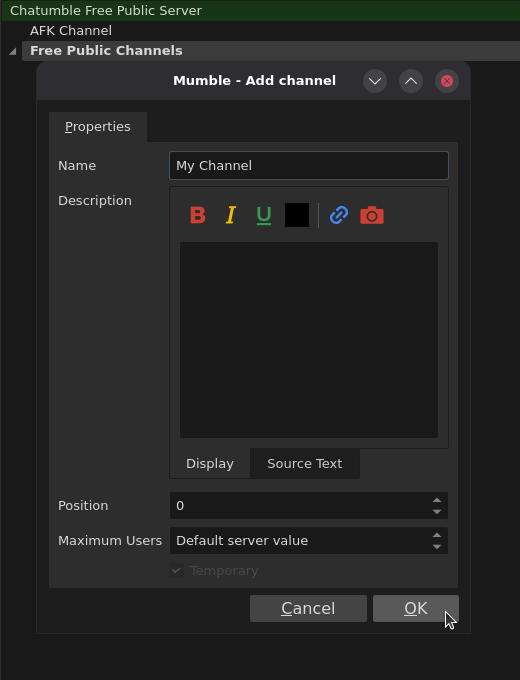520x680 pixels.
Task: Increase the Position value with up arrow
Action: point(437,500)
